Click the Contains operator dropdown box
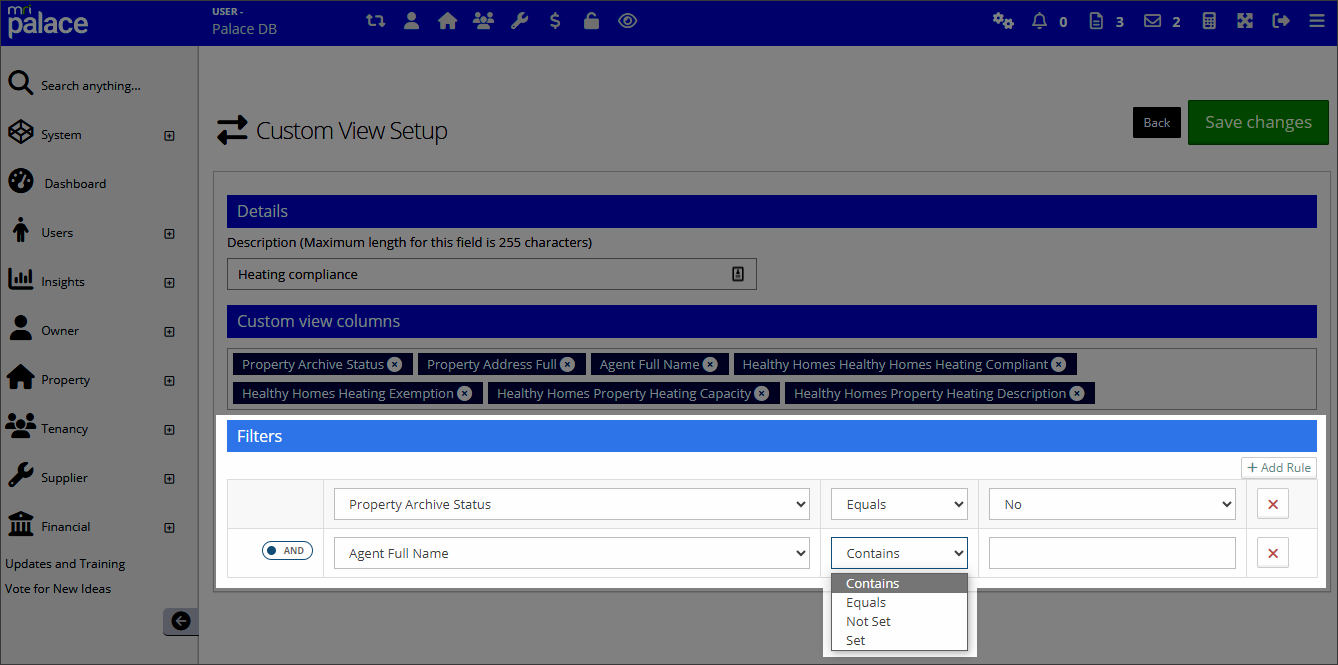This screenshot has height=665, width=1338. click(x=899, y=553)
